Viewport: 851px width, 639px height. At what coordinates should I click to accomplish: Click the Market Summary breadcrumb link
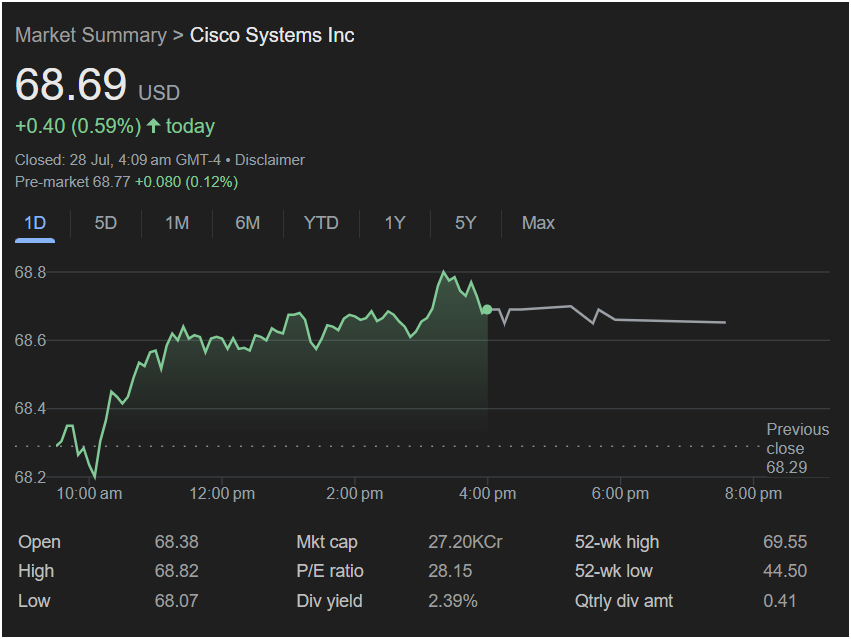(91, 35)
